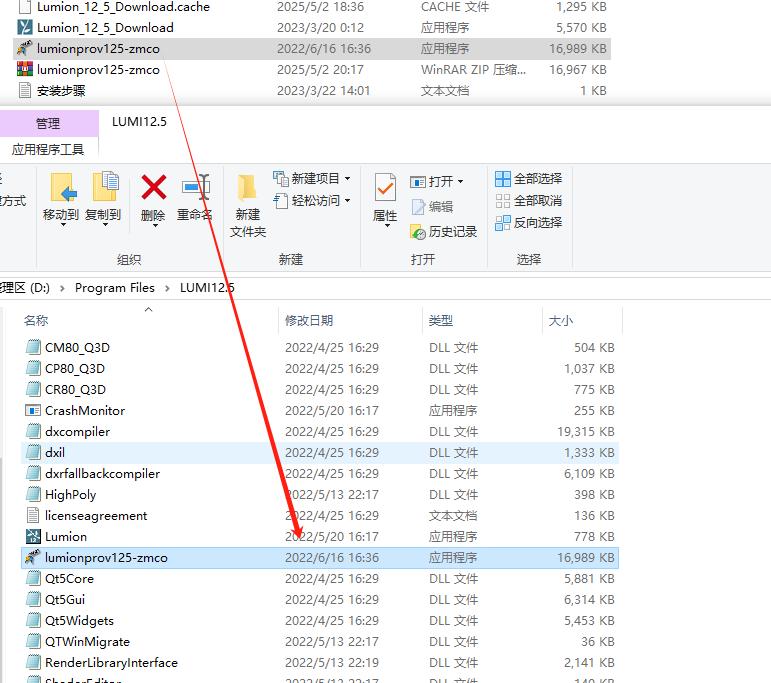
Task: Expand Move to dropdown arrow
Action: [63, 225]
